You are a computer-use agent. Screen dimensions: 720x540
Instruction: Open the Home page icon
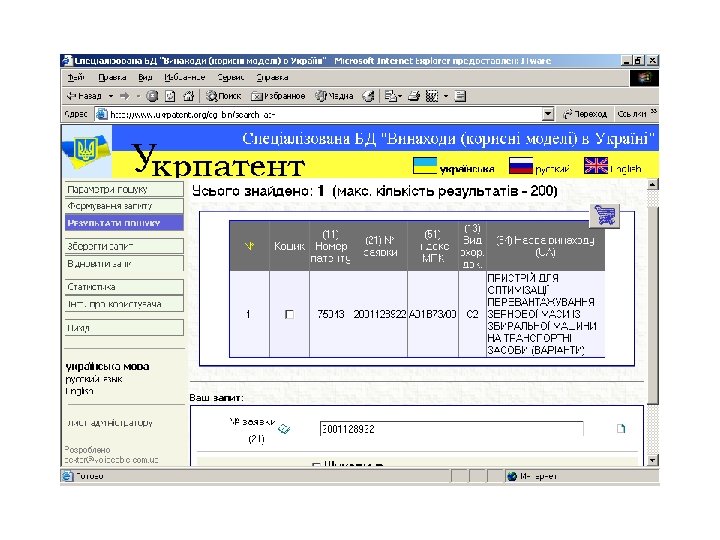[188, 96]
